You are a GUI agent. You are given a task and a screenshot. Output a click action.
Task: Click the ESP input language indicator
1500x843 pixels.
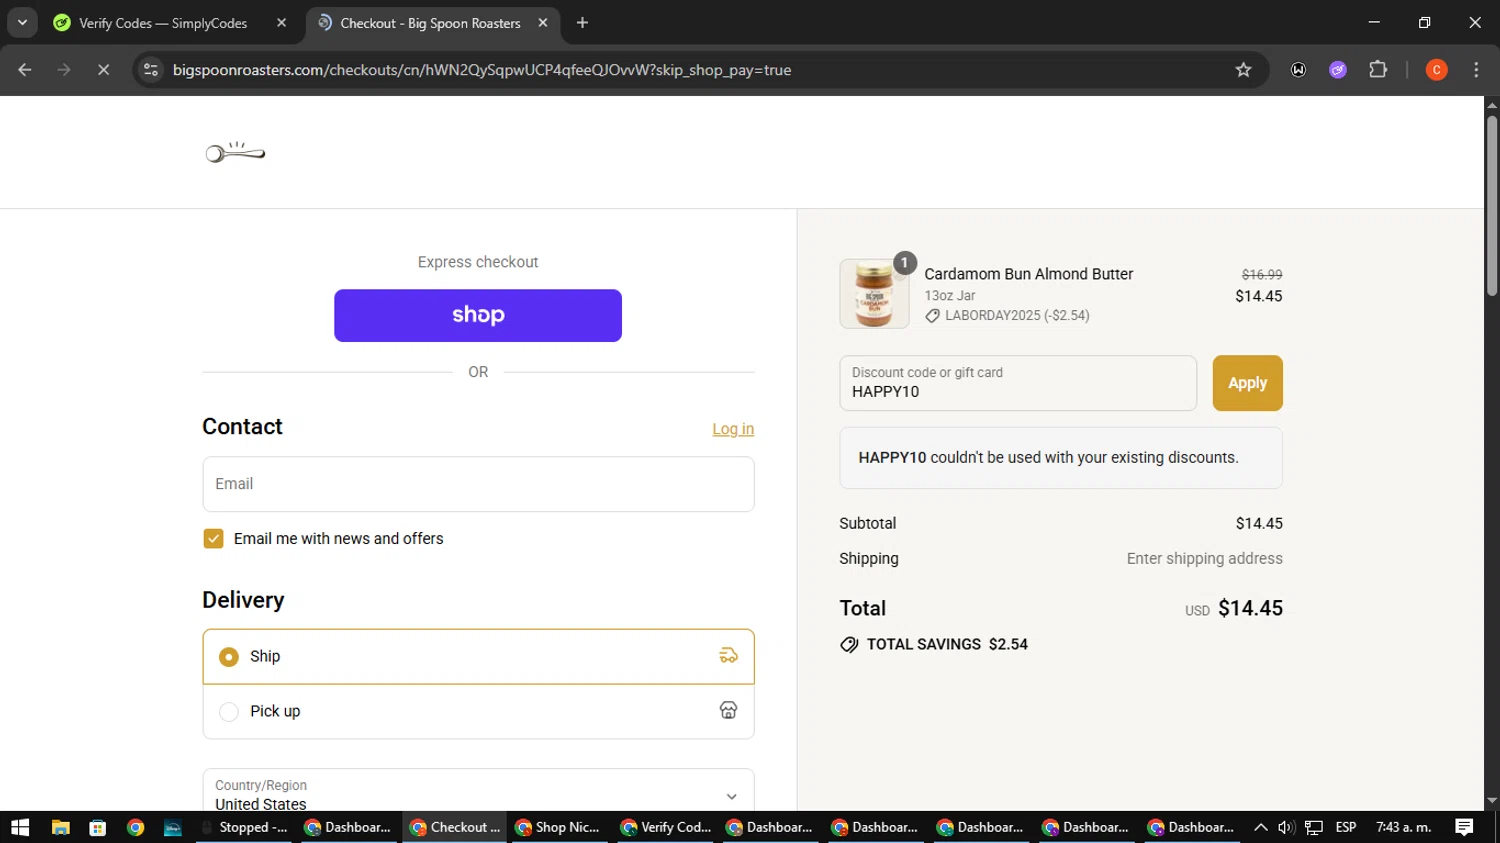[x=1346, y=827]
